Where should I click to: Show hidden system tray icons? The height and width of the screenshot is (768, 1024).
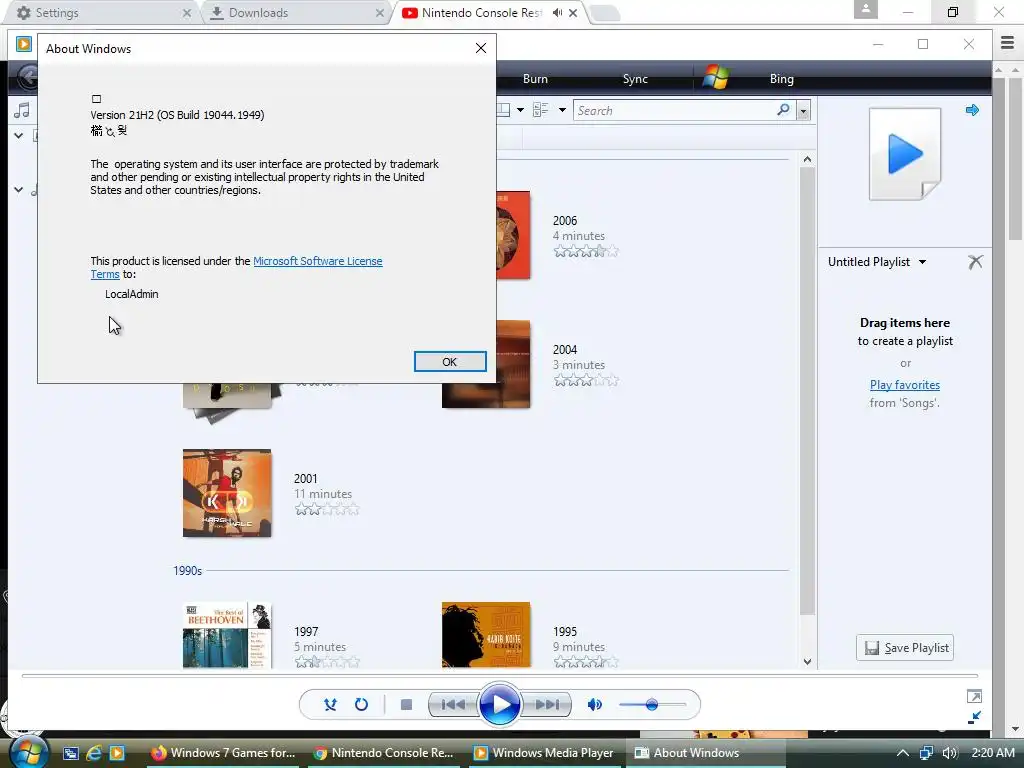(903, 754)
